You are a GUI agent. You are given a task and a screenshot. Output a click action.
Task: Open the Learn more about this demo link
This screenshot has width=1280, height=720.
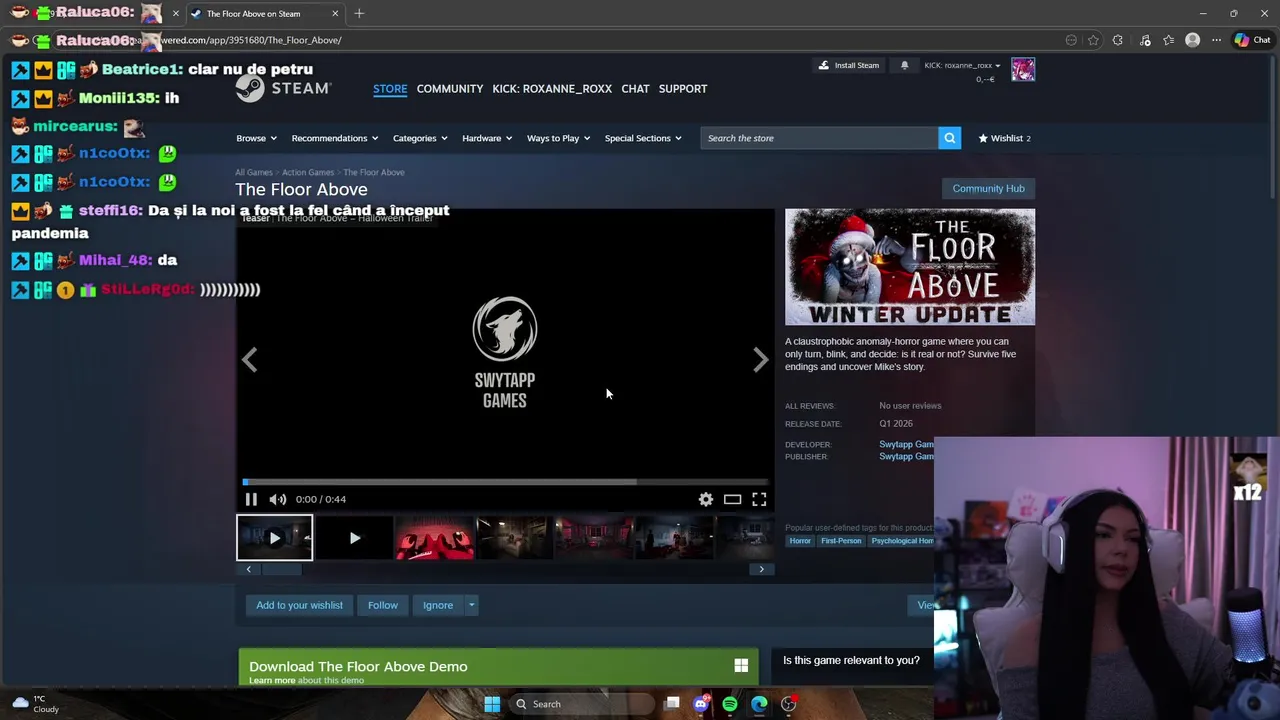272,681
